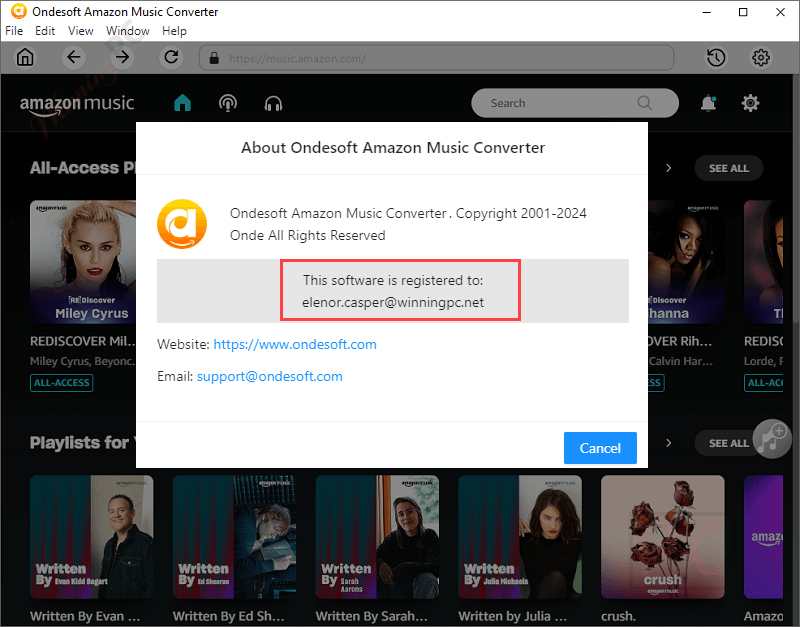The image size is (800, 627).
Task: Open Amazon Music settings gear
Action: point(750,103)
